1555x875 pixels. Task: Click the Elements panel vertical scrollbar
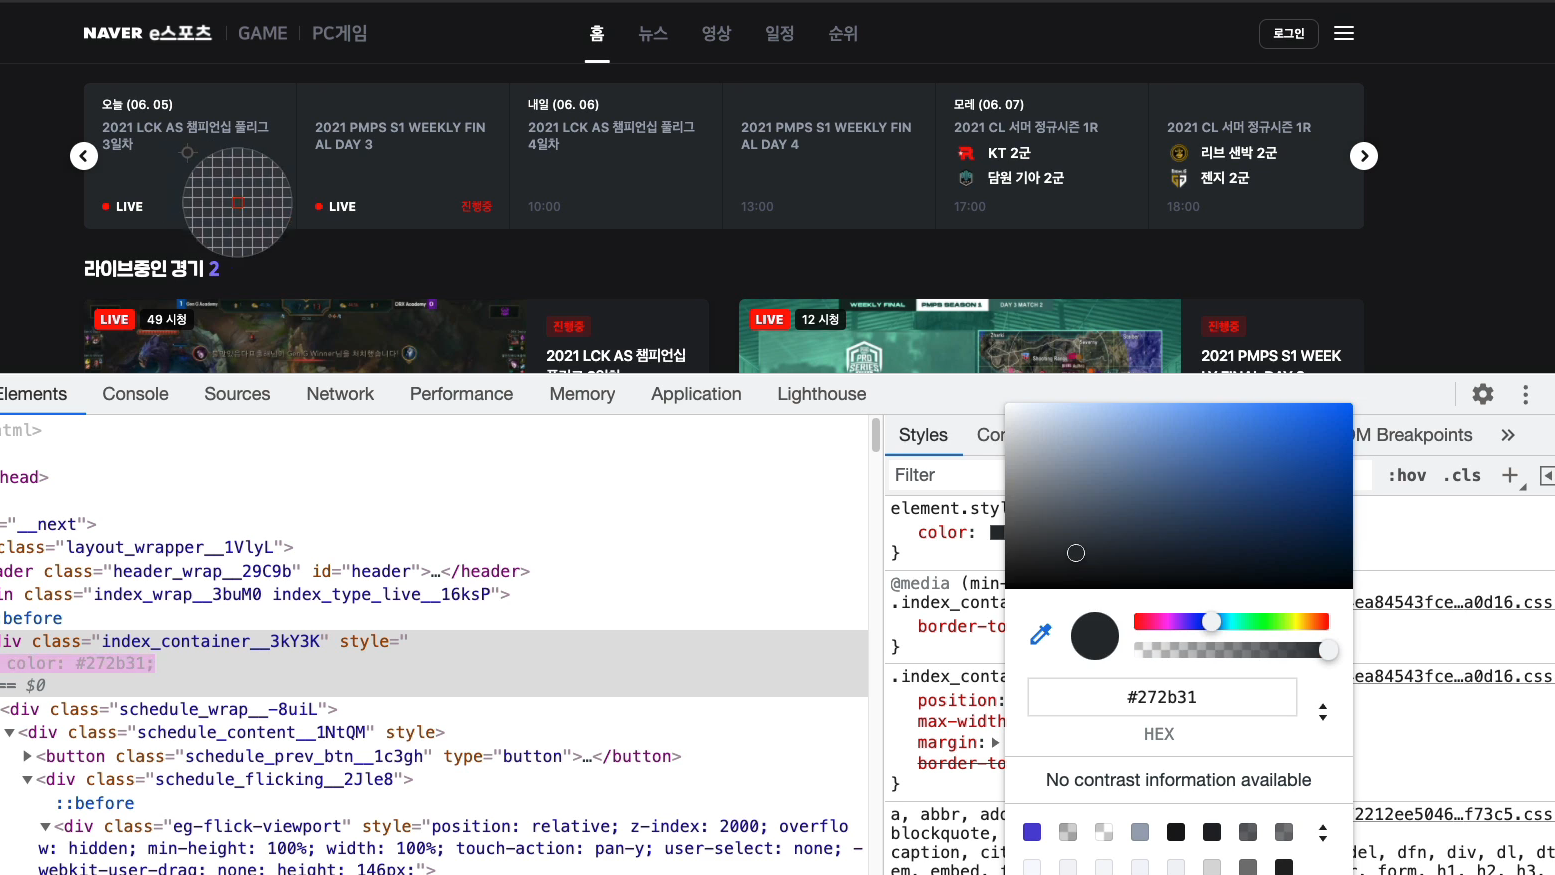pos(876,436)
